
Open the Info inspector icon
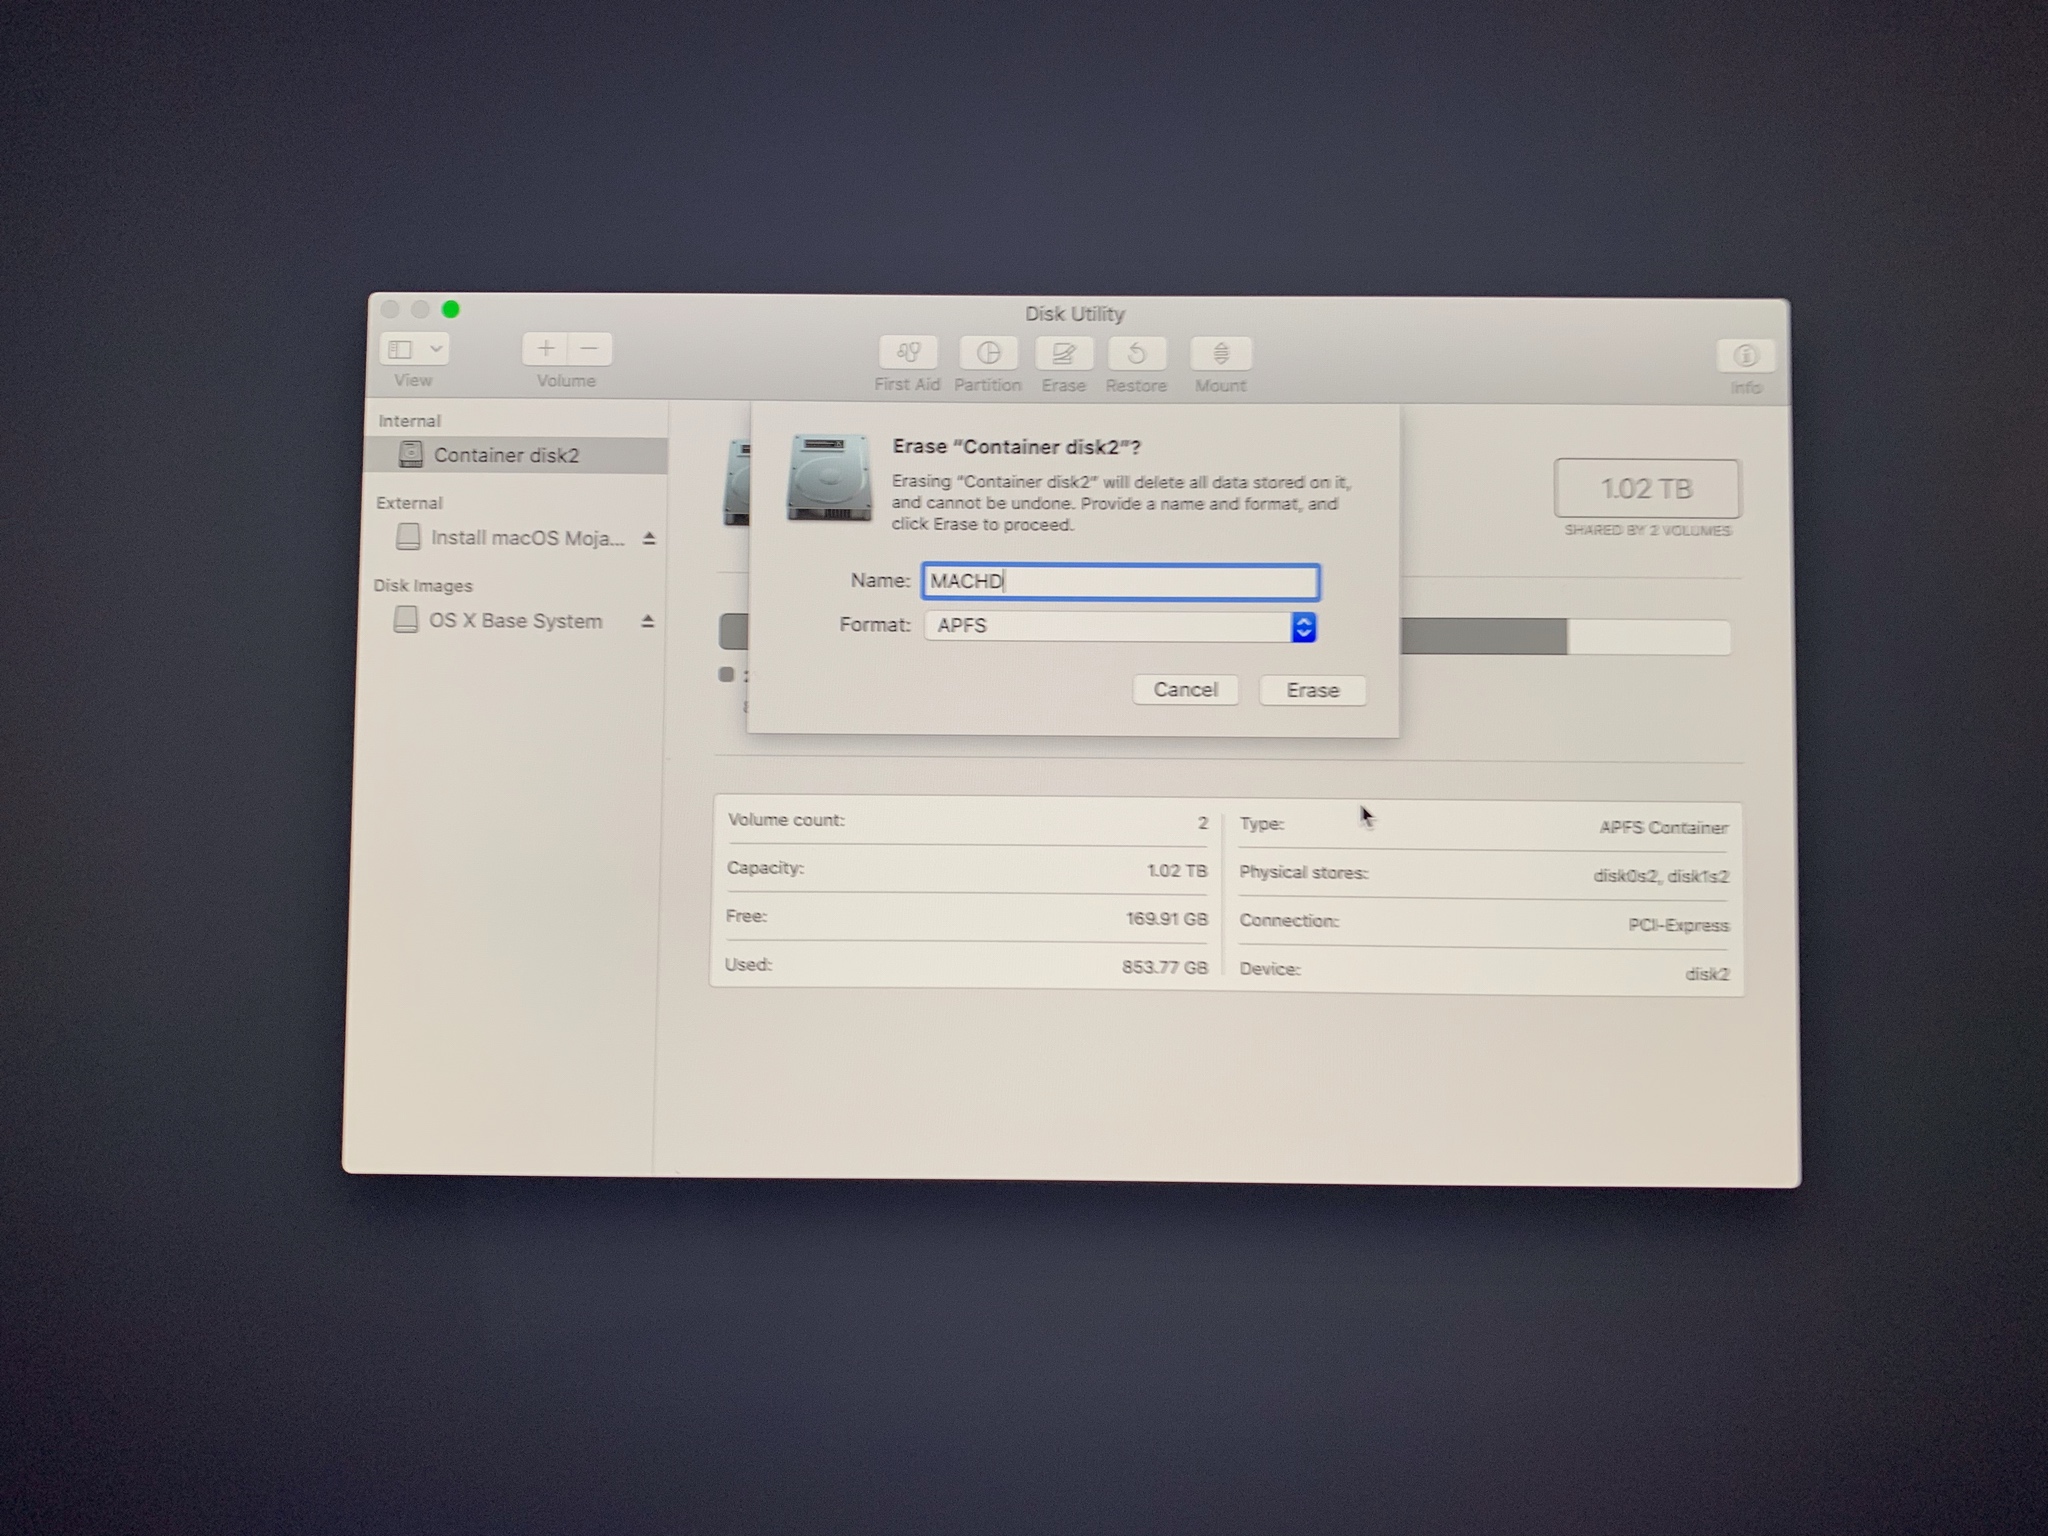coord(1745,356)
